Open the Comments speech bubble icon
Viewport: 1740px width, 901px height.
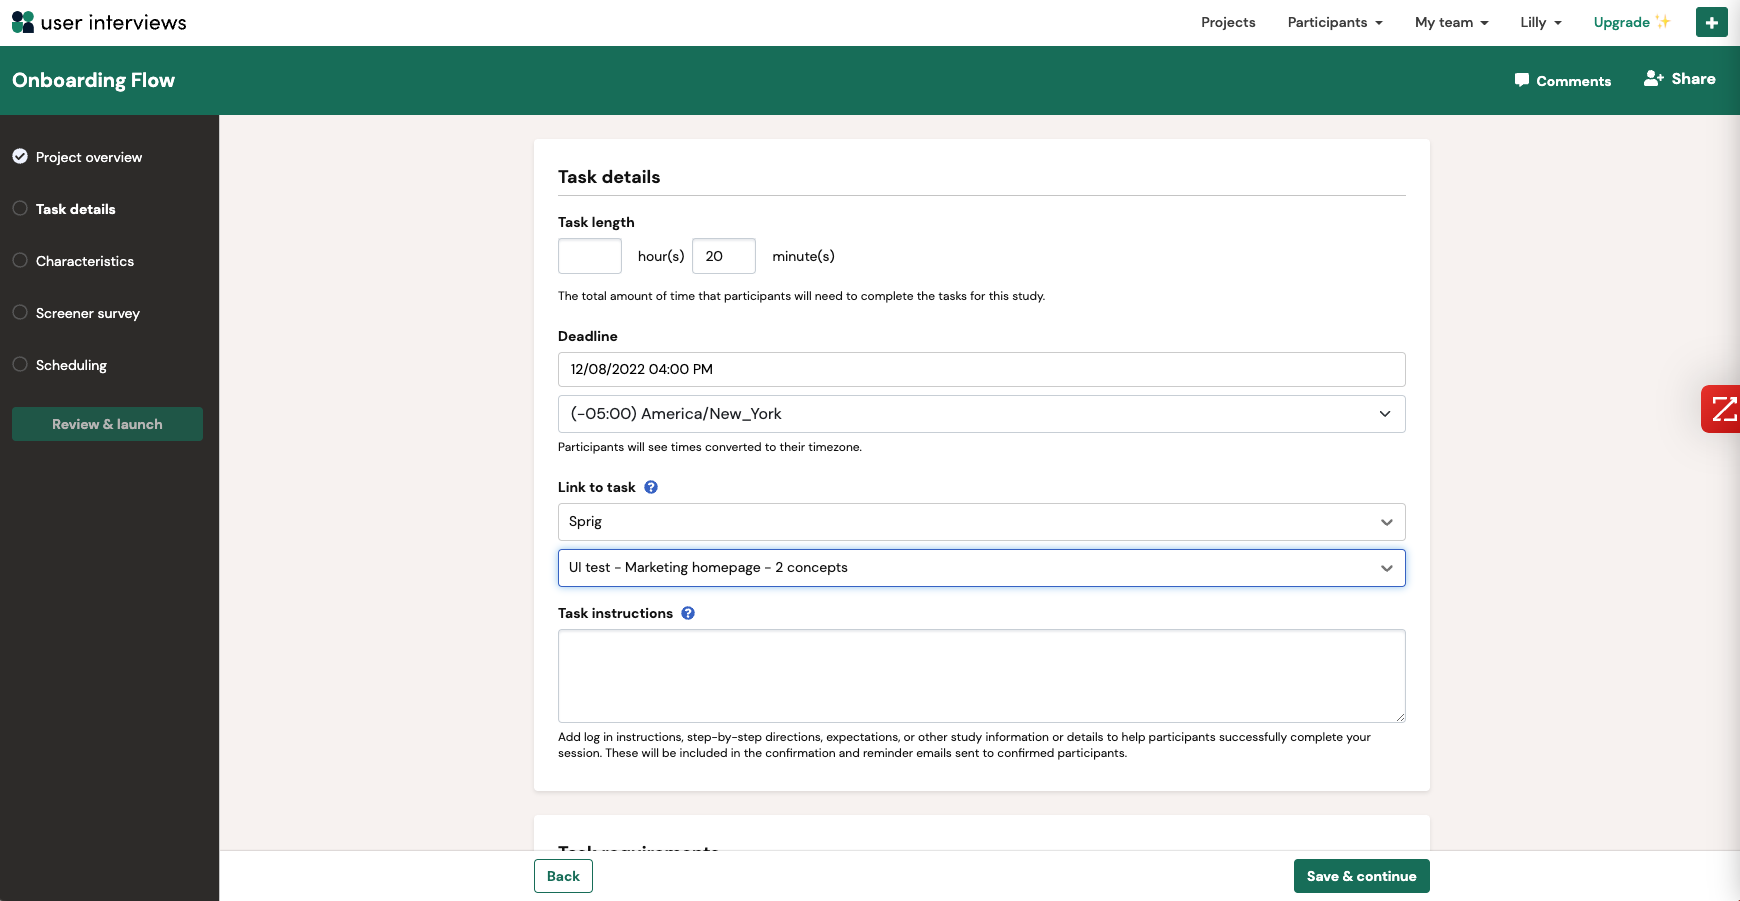[x=1522, y=80]
